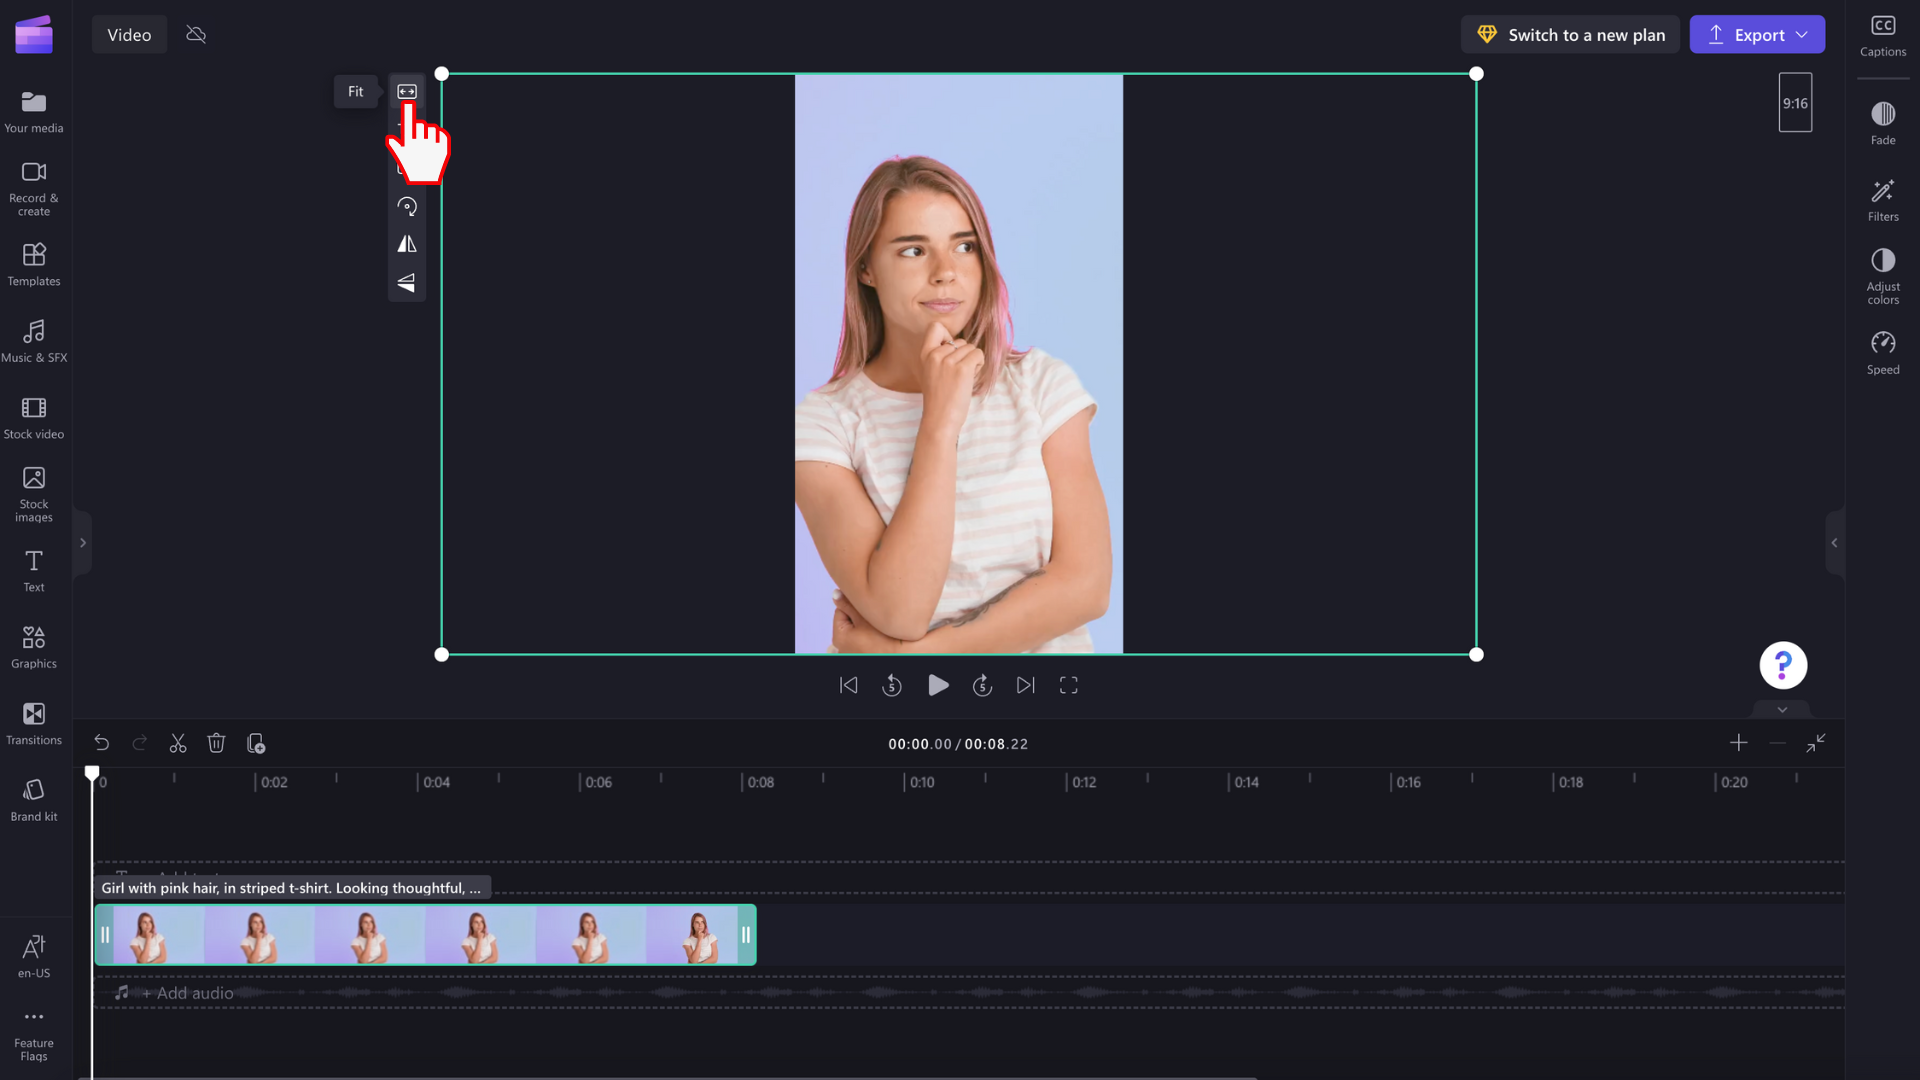Image resolution: width=1920 pixels, height=1080 pixels.
Task: Select the rotate icon in floating toolbar
Action: (407, 206)
